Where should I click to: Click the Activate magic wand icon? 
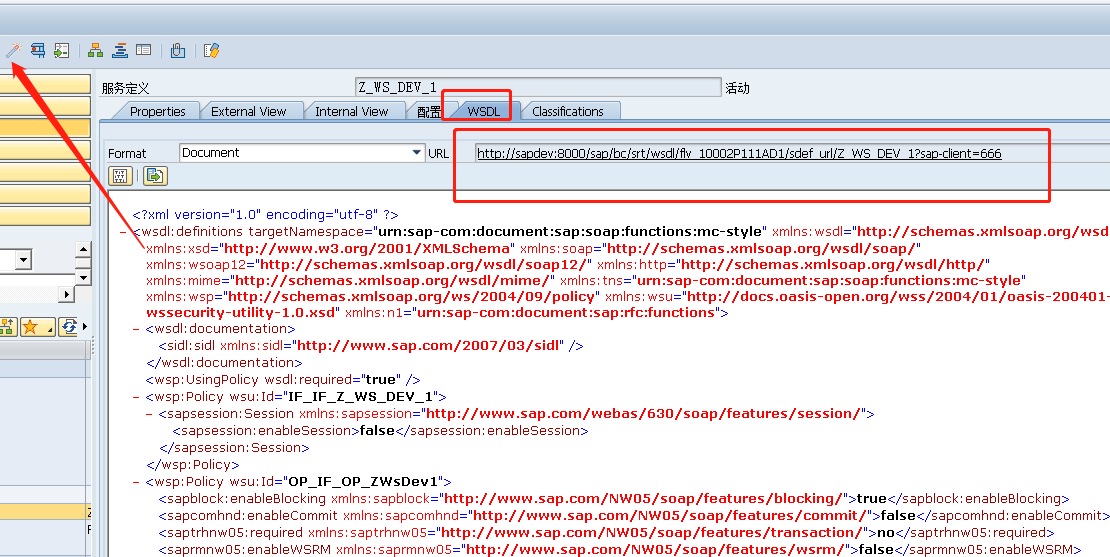coord(12,50)
